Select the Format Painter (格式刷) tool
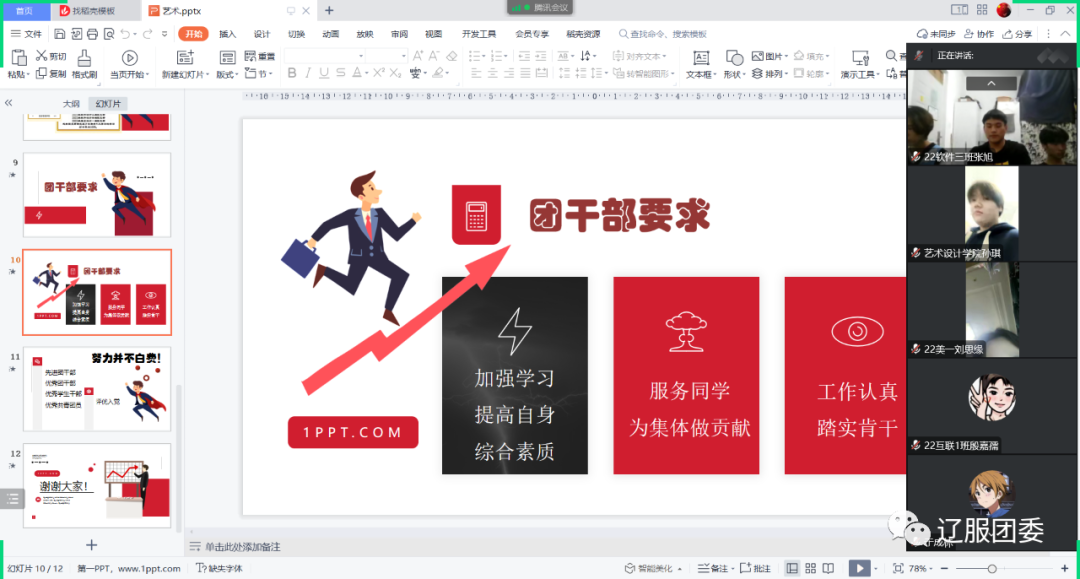1080x579 pixels. pyautogui.click(x=84, y=59)
